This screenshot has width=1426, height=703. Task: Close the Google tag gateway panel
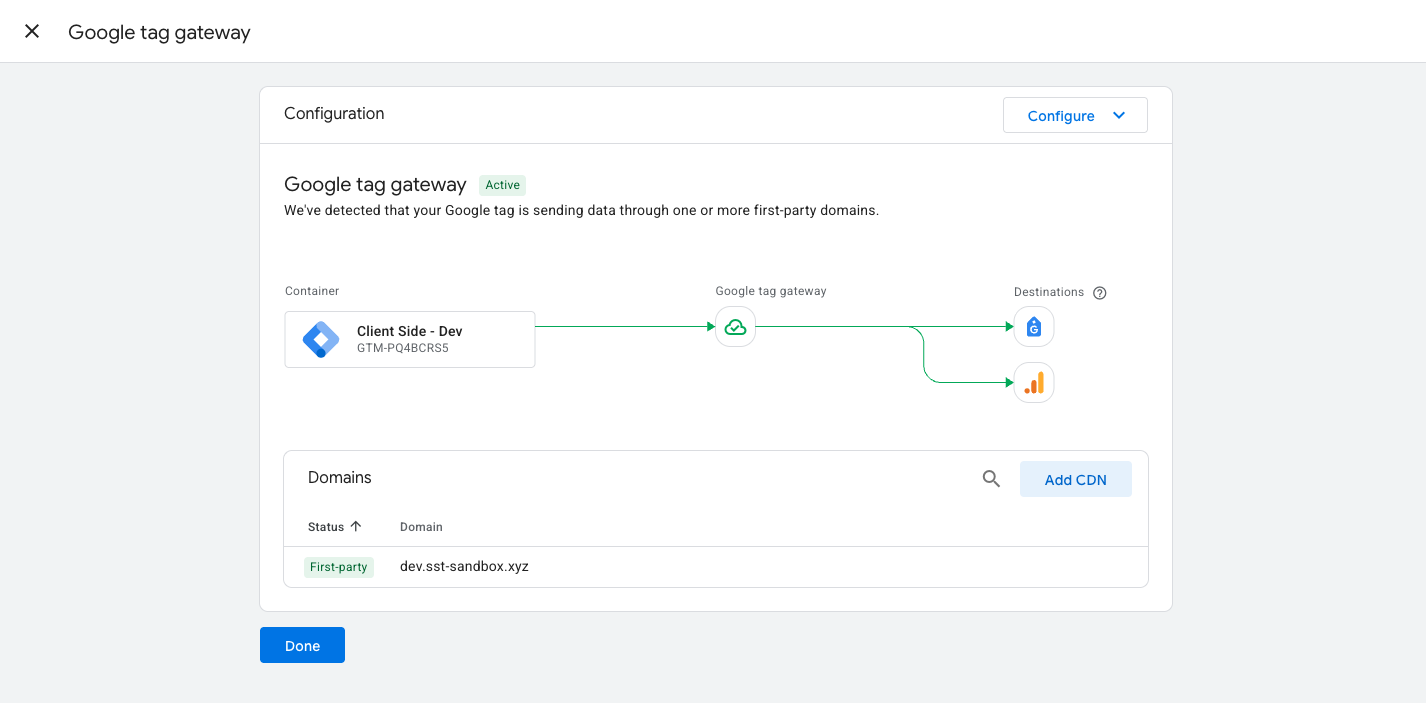point(32,31)
